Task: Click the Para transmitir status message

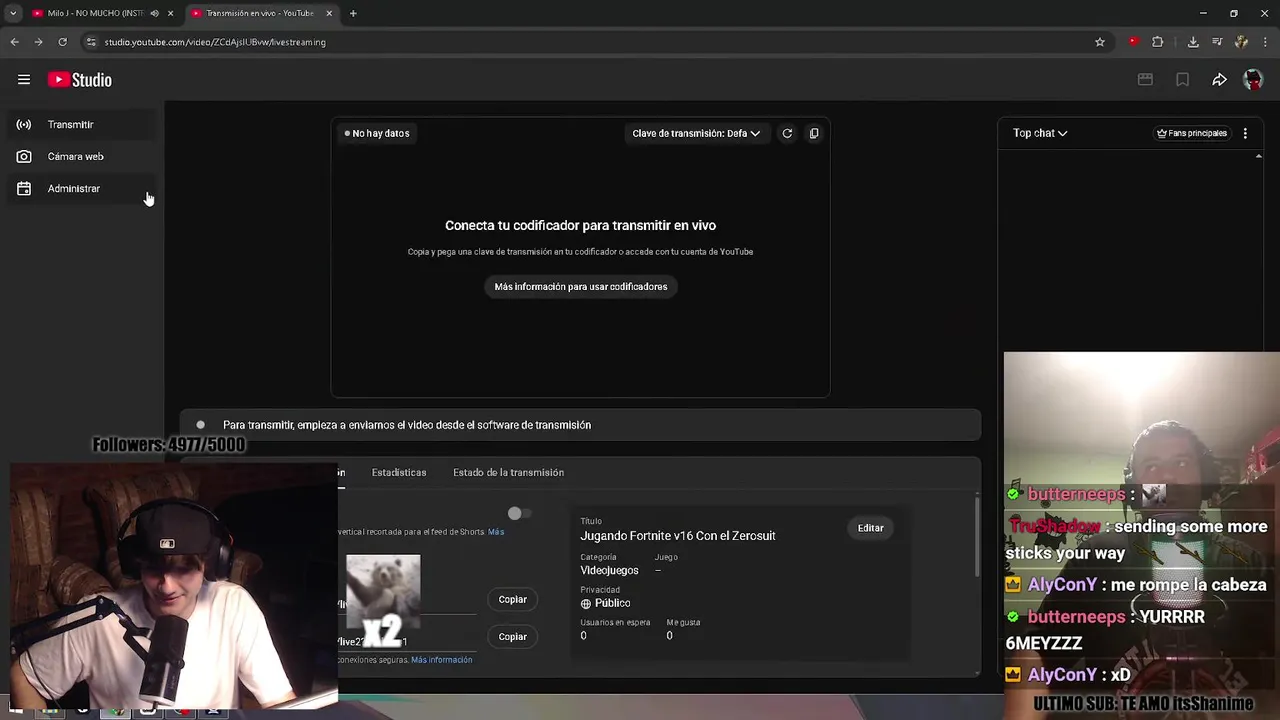Action: pyautogui.click(x=407, y=425)
